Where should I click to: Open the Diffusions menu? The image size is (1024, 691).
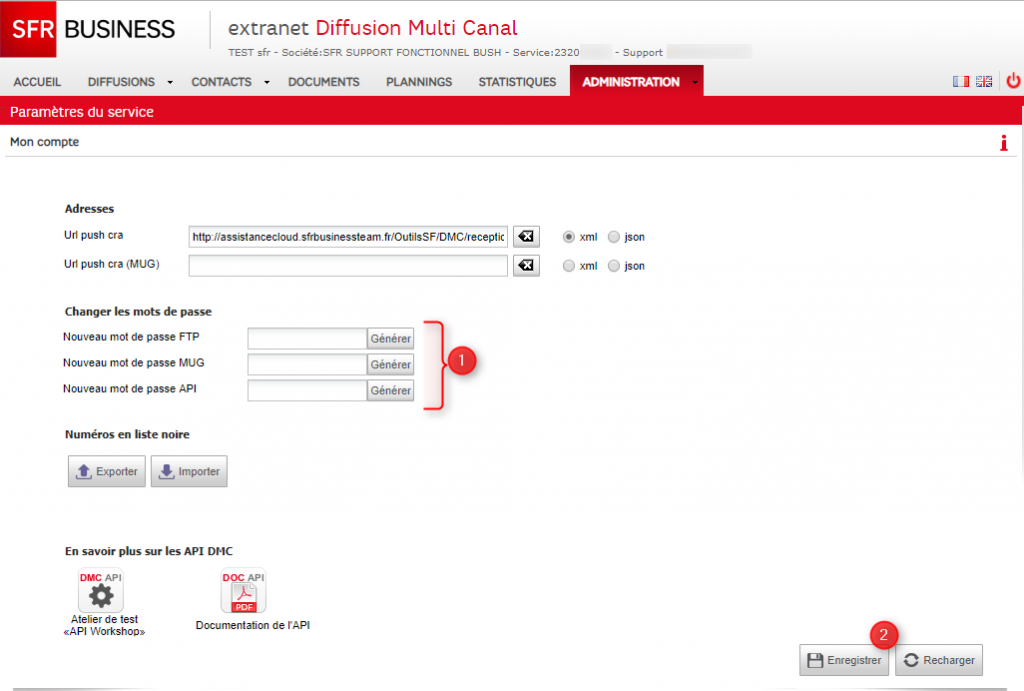coord(121,82)
